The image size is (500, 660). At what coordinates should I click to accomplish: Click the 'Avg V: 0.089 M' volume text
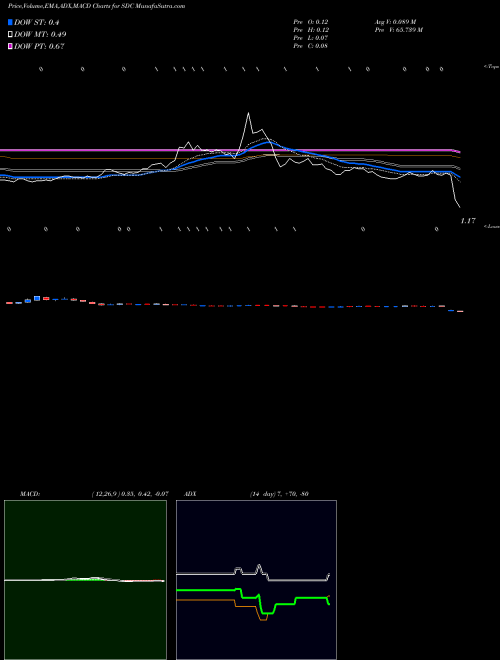[x=396, y=22]
